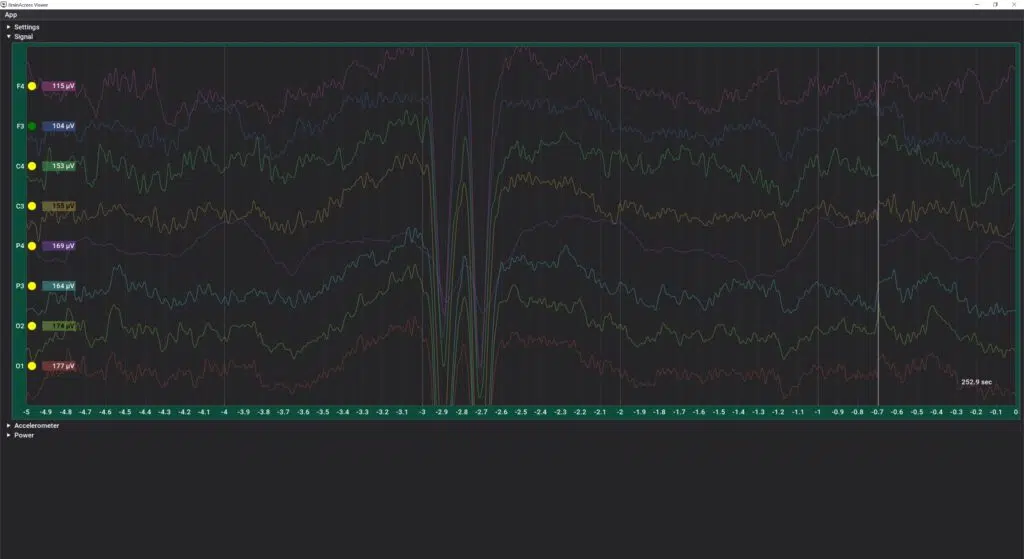Click the 252.9 sec elapsed time readout
Image resolution: width=1024 pixels, height=559 pixels.
tap(976, 382)
